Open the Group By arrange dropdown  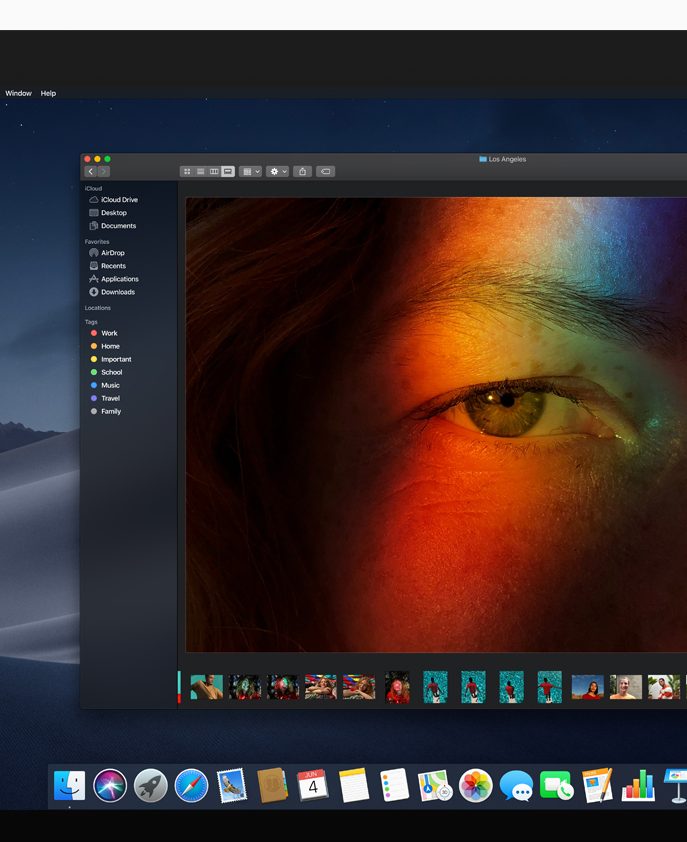click(250, 172)
